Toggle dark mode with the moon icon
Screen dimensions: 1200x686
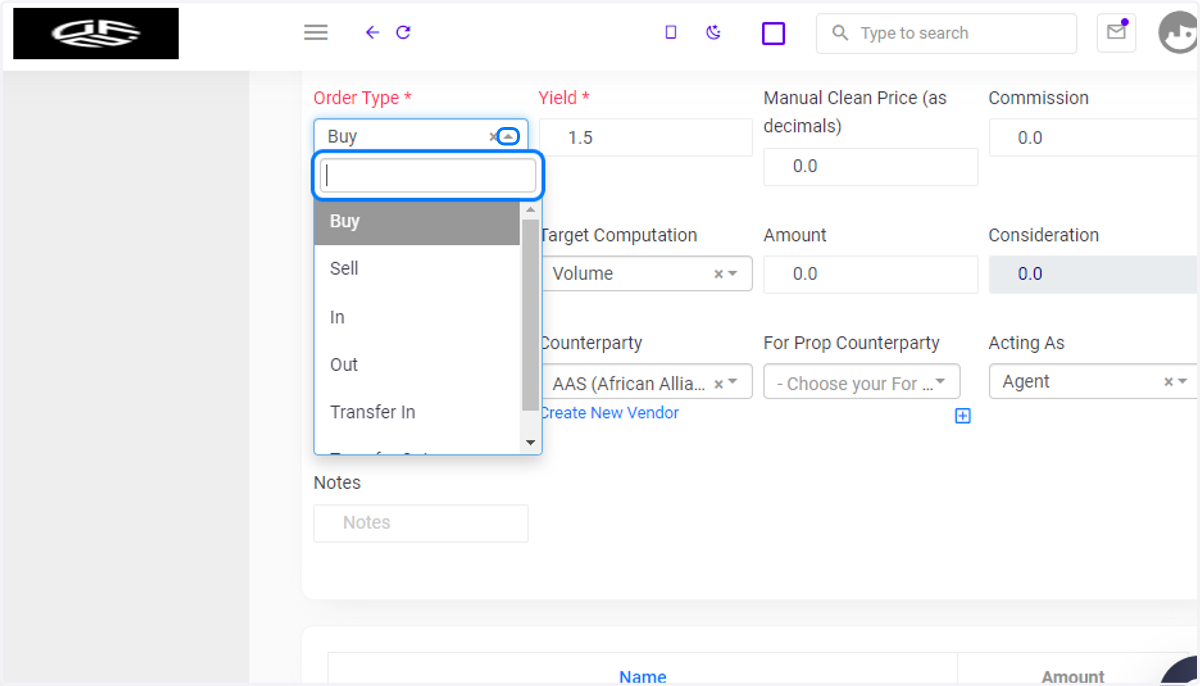(713, 32)
